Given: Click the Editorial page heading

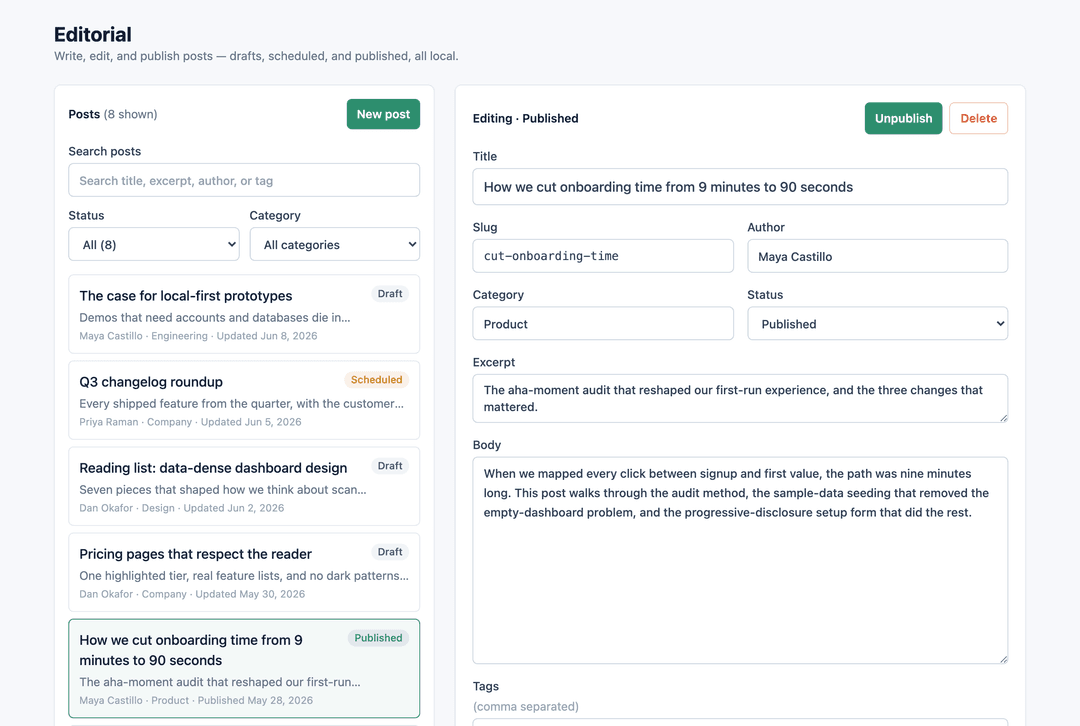Looking at the screenshot, I should click(x=93, y=34).
